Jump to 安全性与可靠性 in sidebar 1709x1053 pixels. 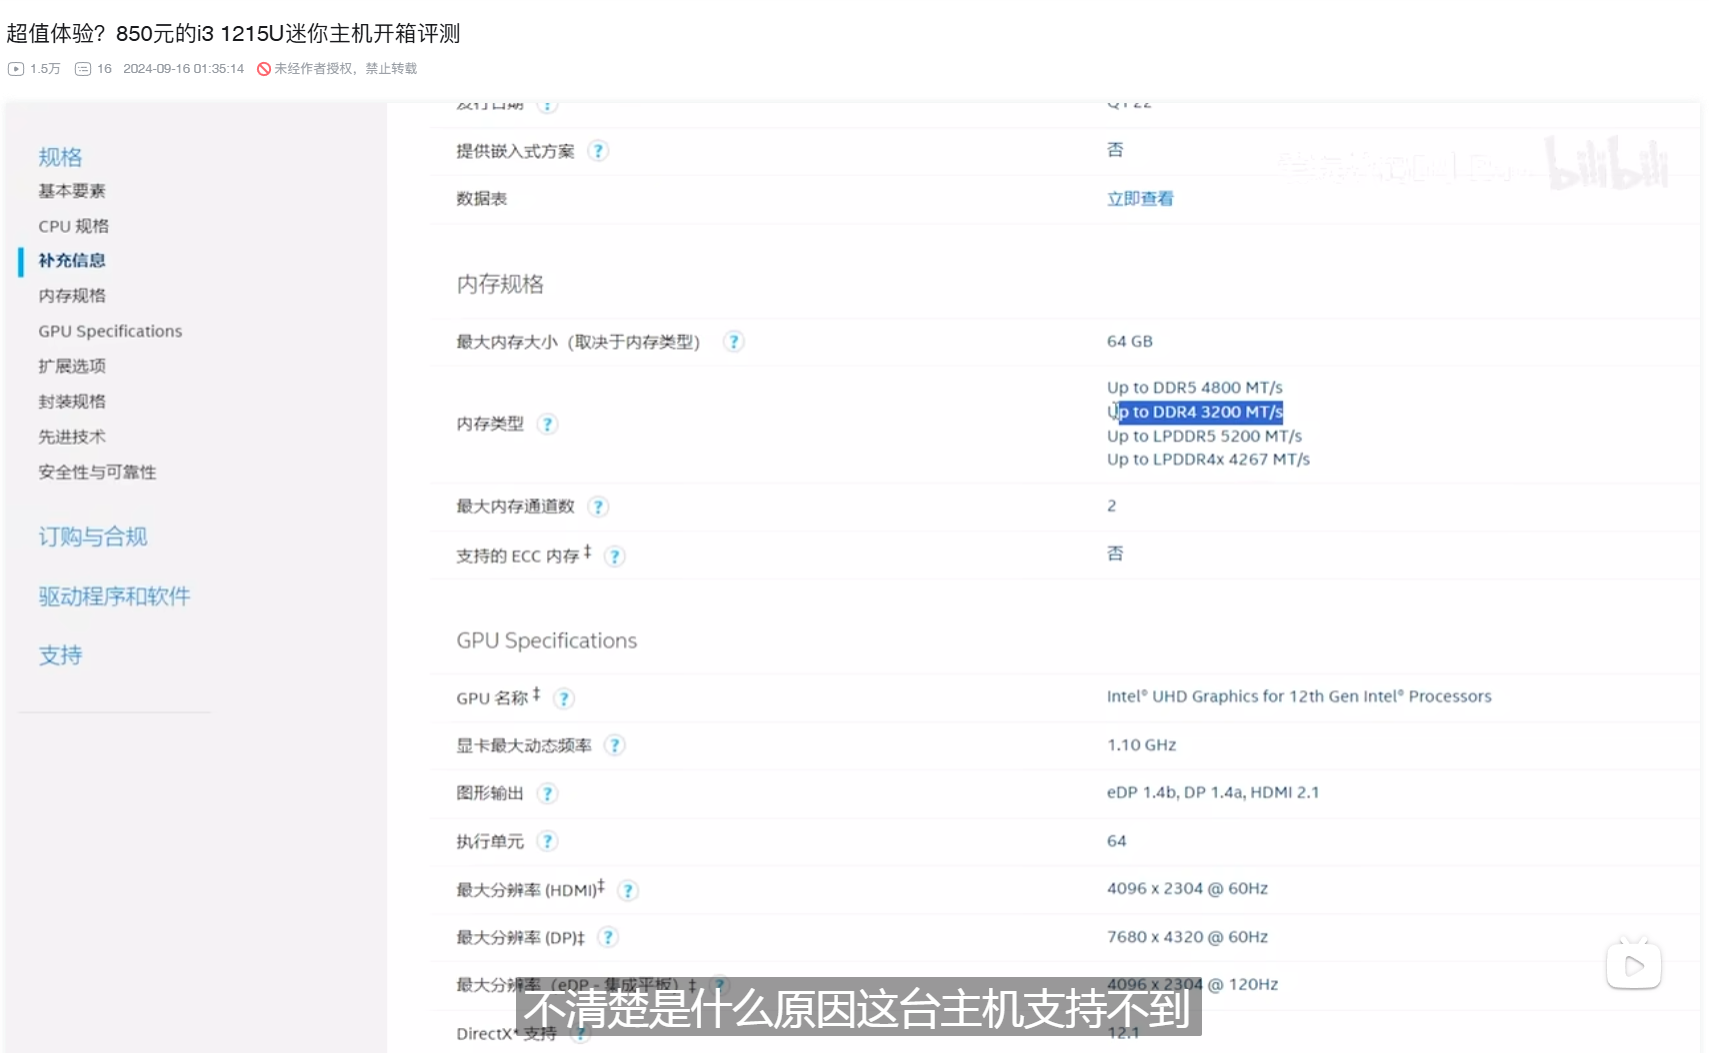point(97,472)
